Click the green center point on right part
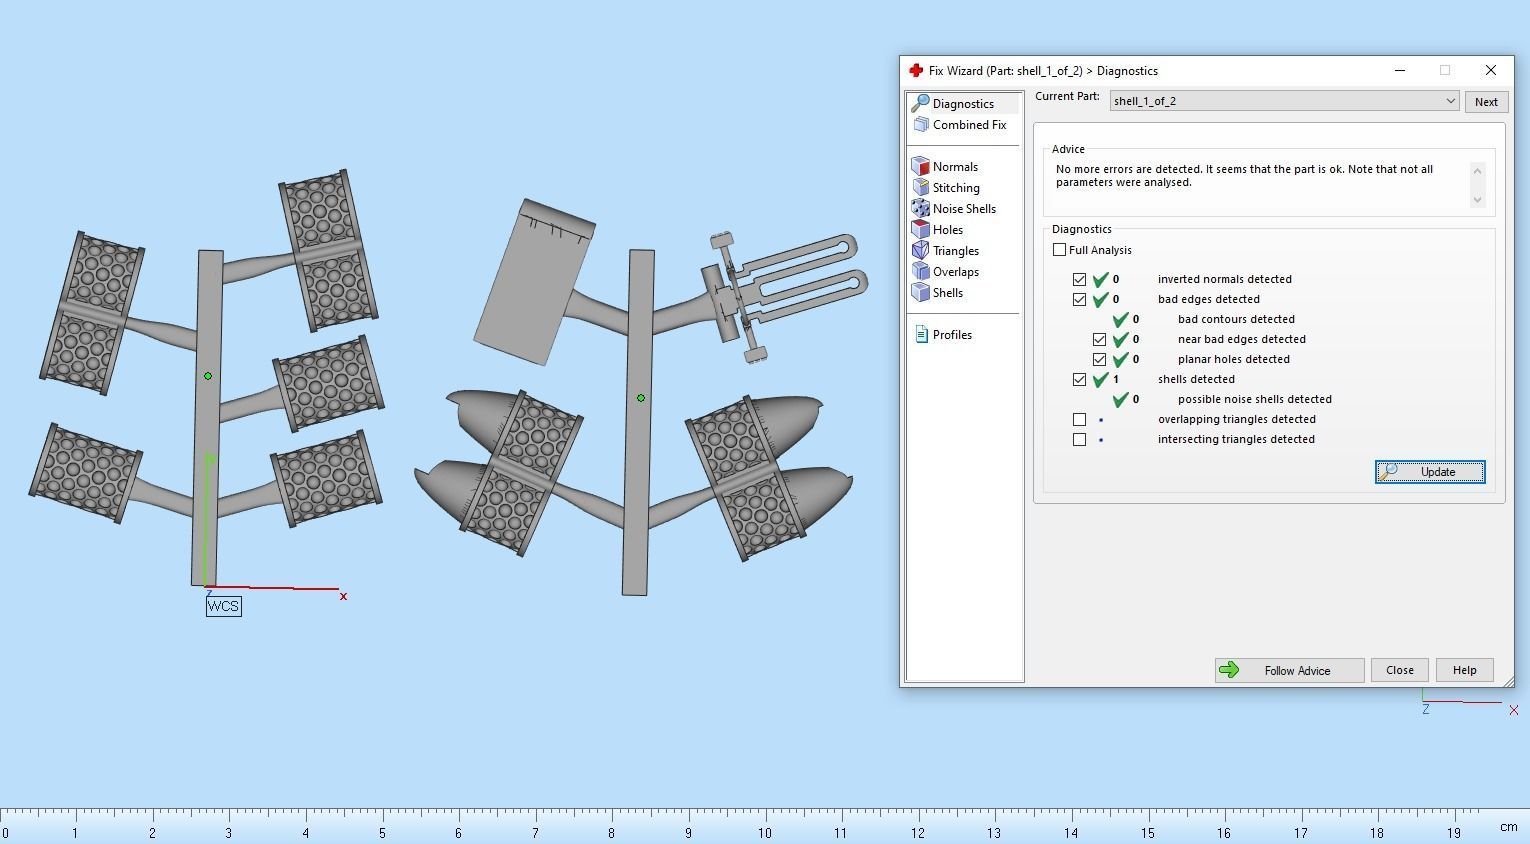Image resolution: width=1530 pixels, height=844 pixels. (641, 398)
